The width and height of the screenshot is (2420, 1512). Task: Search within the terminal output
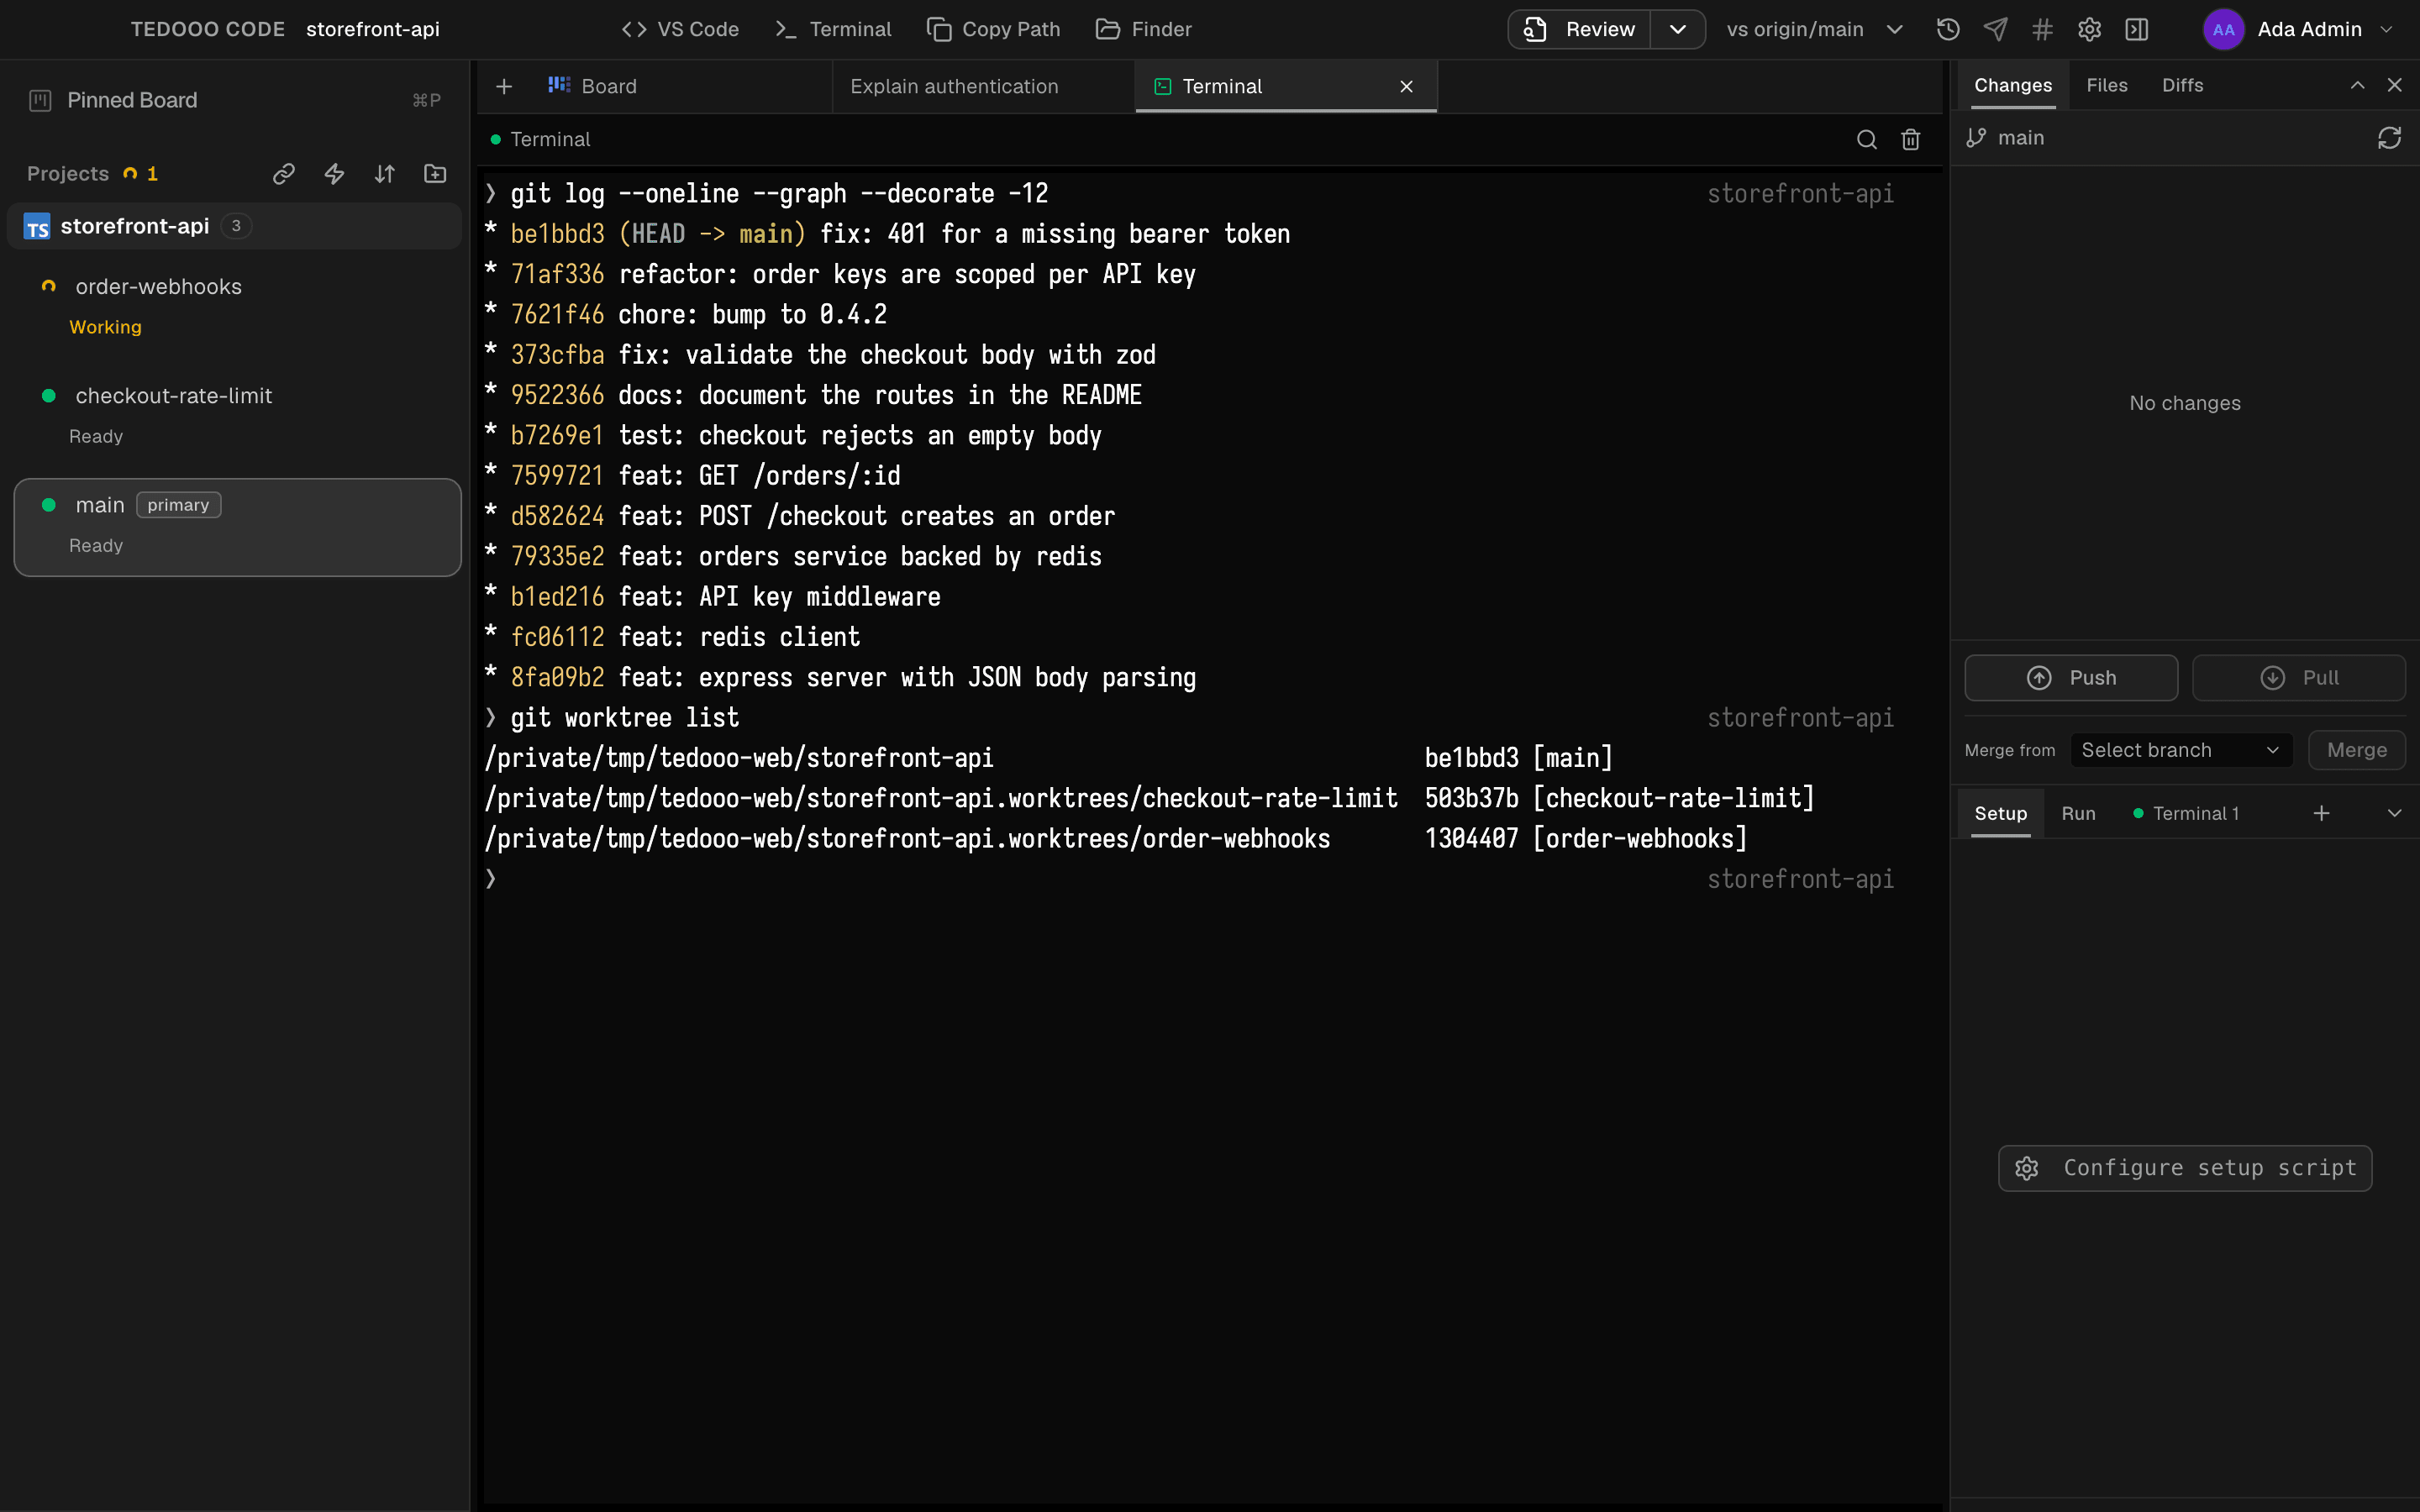click(1866, 140)
